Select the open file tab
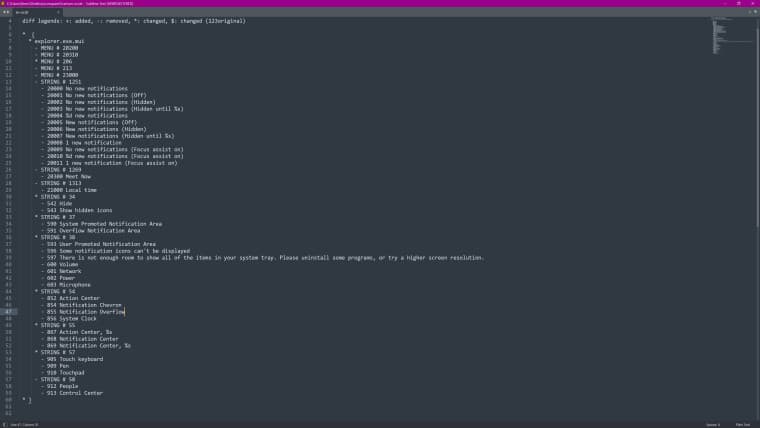The image size is (760, 428). [x=37, y=12]
